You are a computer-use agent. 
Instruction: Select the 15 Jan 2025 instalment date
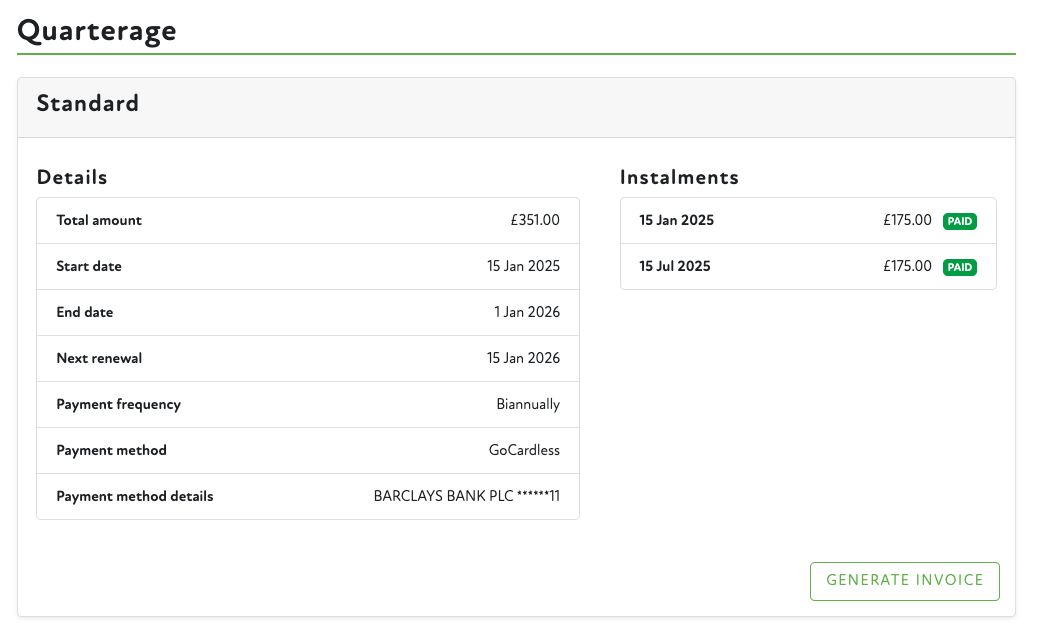coord(677,221)
